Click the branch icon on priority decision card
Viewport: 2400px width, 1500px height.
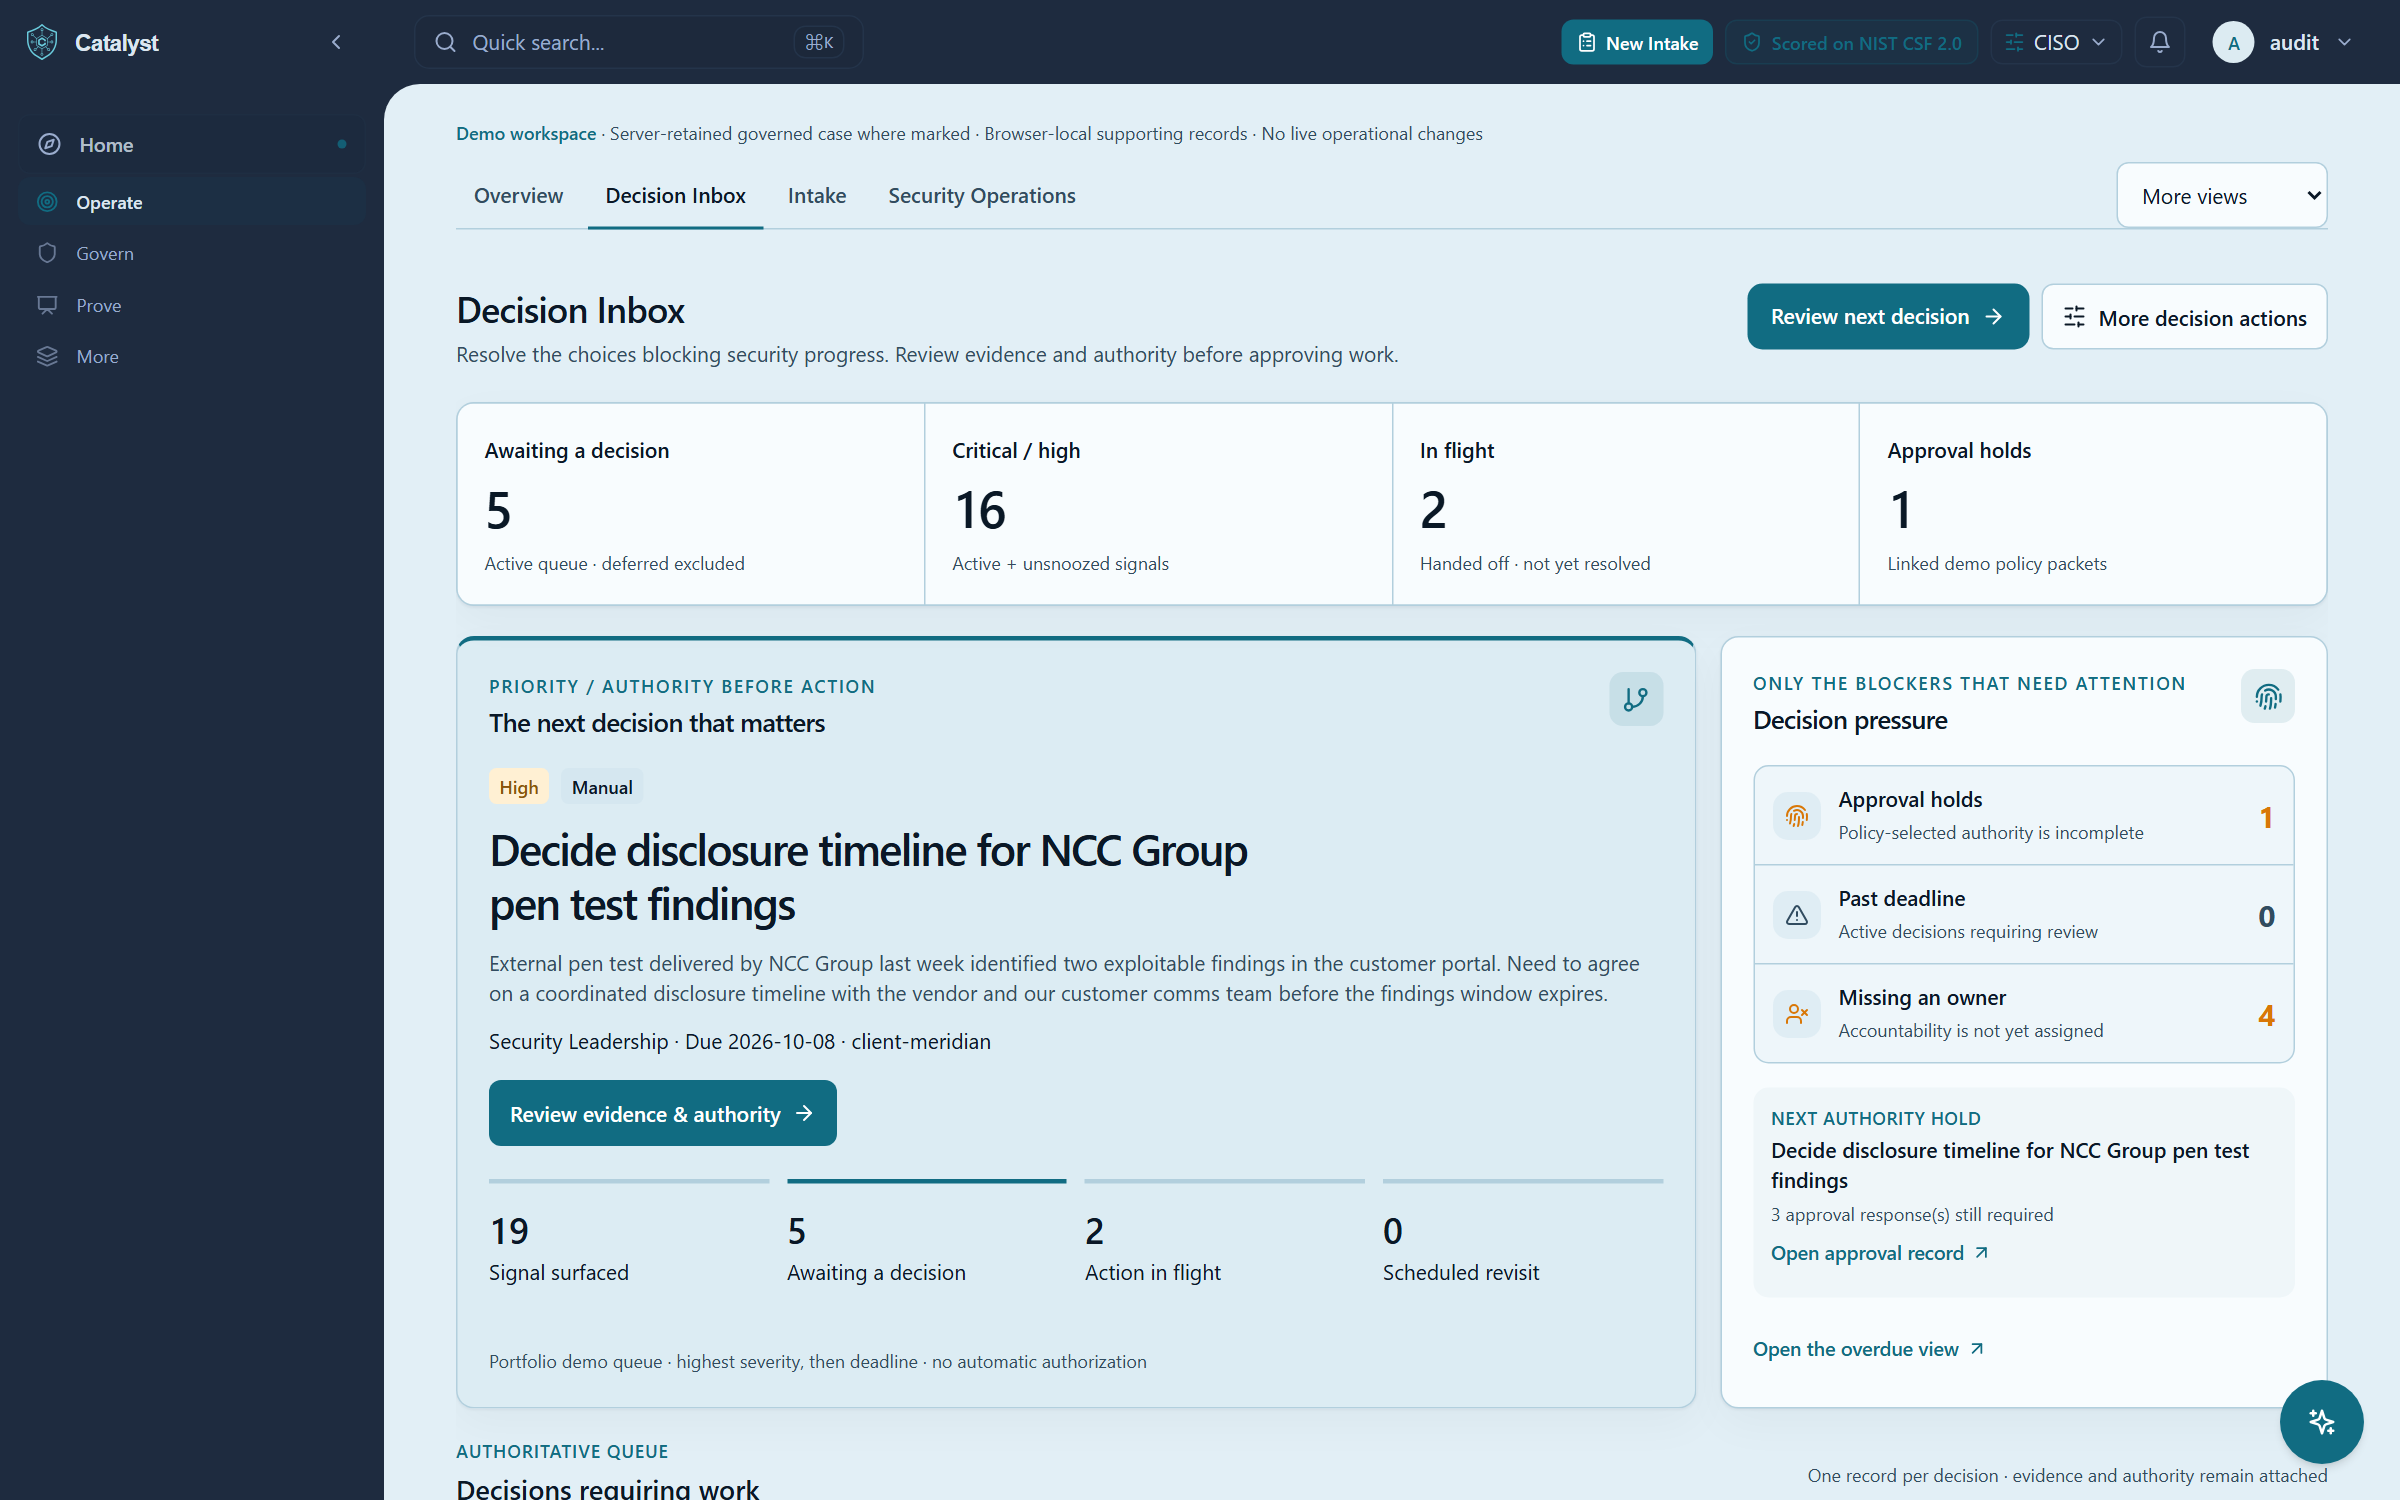pos(1636,699)
